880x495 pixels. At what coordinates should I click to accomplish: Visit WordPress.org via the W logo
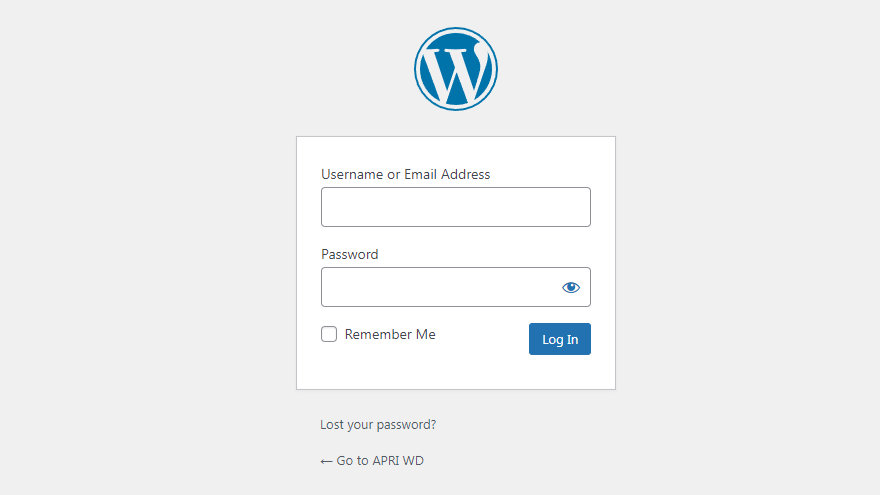click(456, 69)
